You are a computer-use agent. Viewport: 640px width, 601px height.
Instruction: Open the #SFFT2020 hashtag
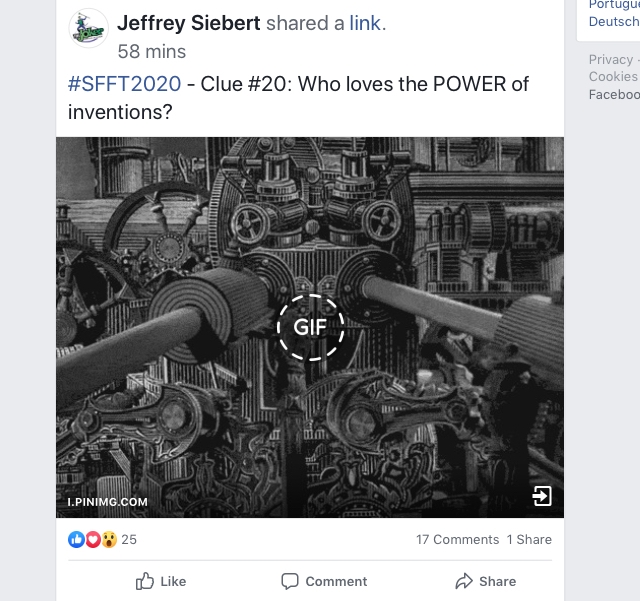pos(124,84)
